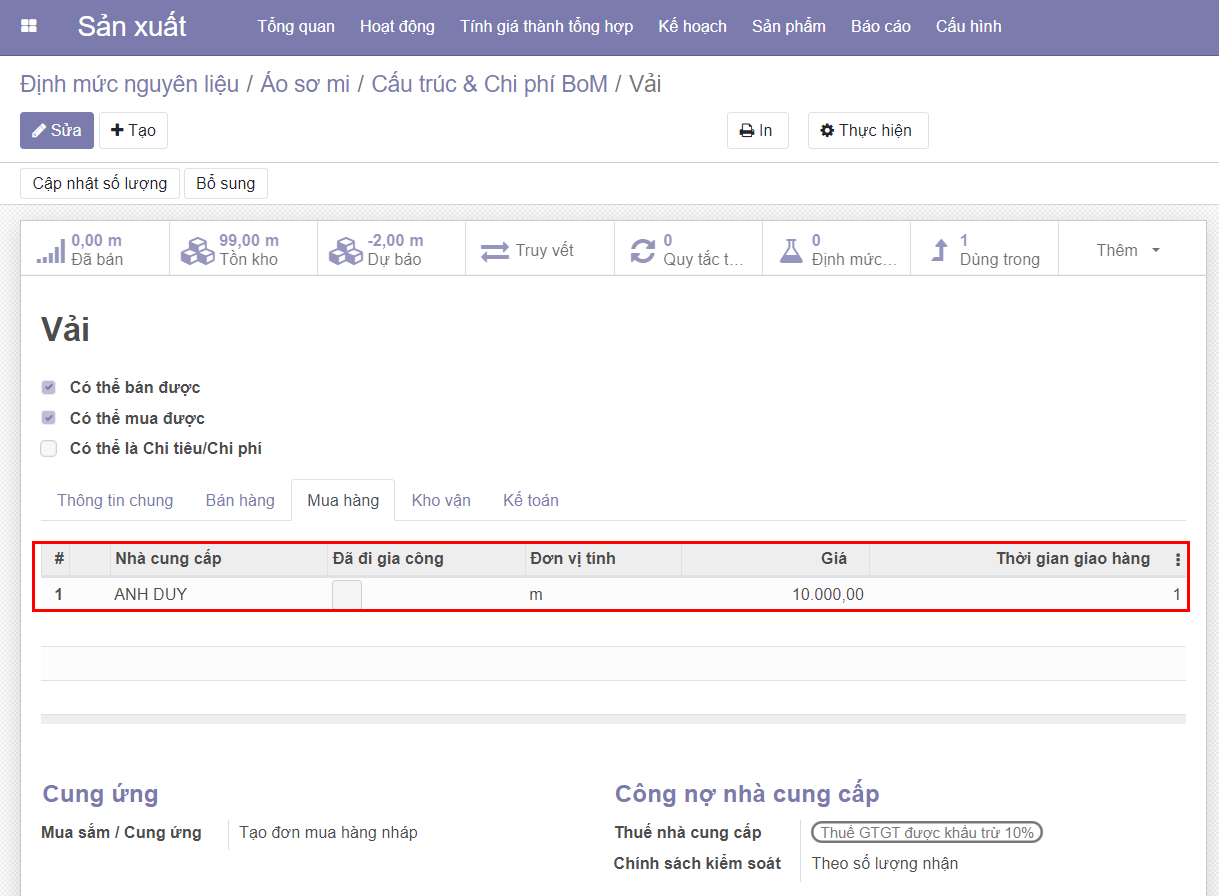Enable Có thể là Chi tiêu/Chi phí checkbox
The height and width of the screenshot is (896, 1219).
[49, 449]
